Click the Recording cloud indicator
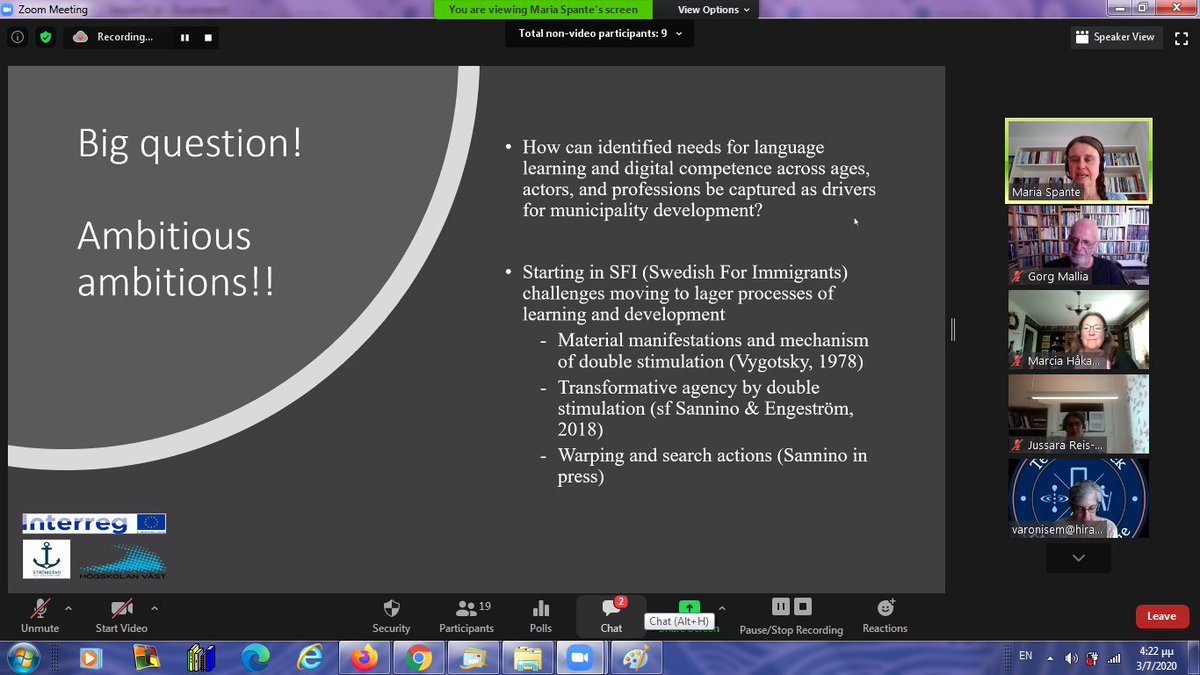1200x675 pixels. [113, 37]
